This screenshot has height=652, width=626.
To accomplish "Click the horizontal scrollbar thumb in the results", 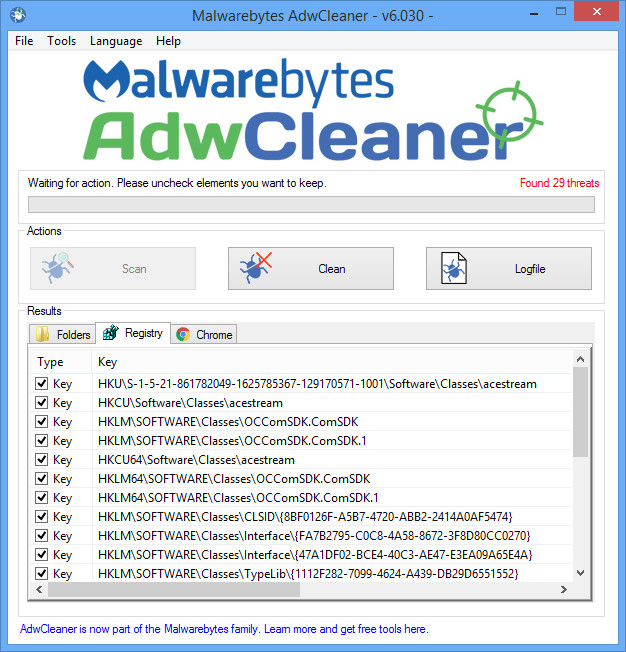I will 174,589.
